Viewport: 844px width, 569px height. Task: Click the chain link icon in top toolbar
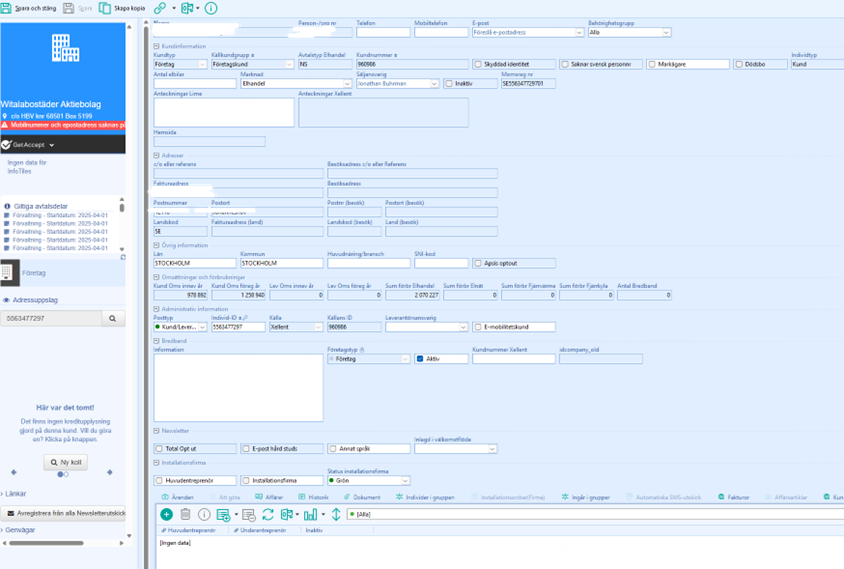pyautogui.click(x=160, y=8)
